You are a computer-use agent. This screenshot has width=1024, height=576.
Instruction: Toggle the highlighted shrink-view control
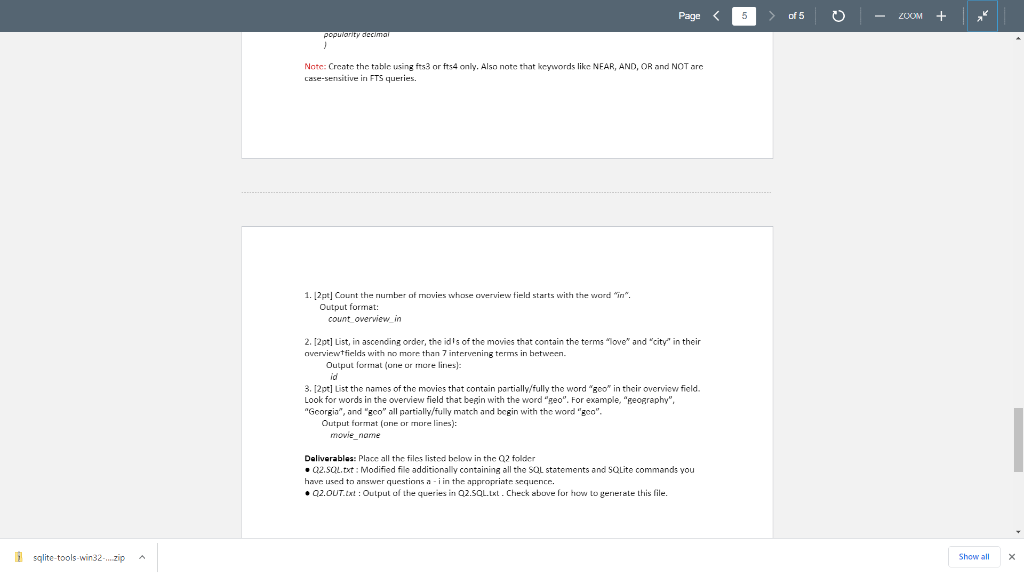982,15
